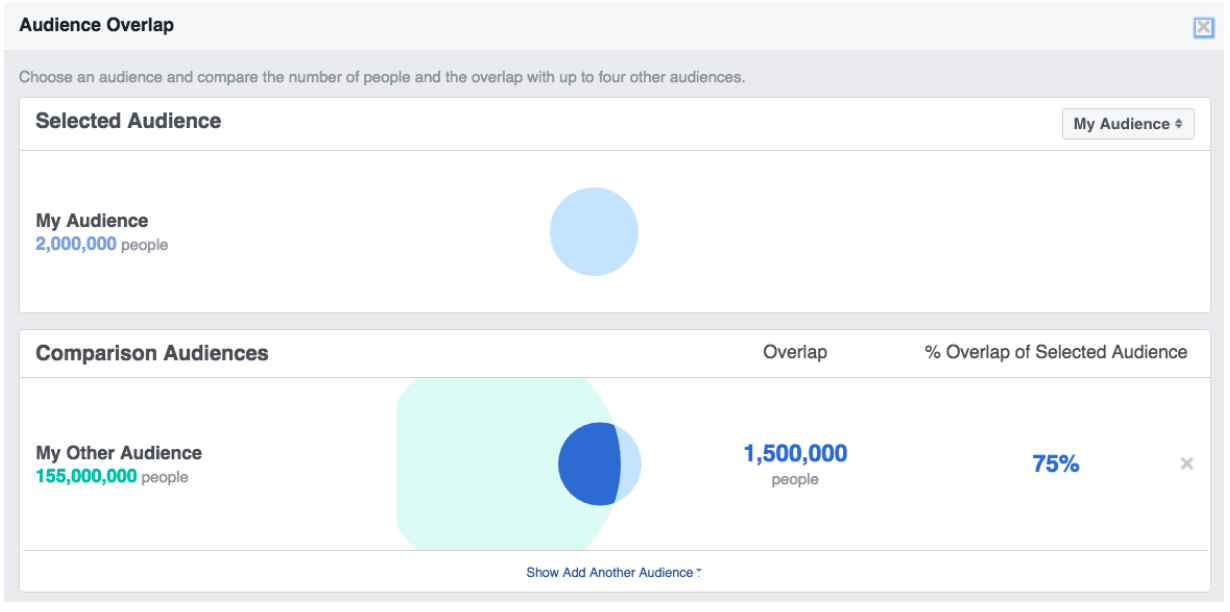
Task: Open the My Audience selector
Action: tap(1128, 123)
